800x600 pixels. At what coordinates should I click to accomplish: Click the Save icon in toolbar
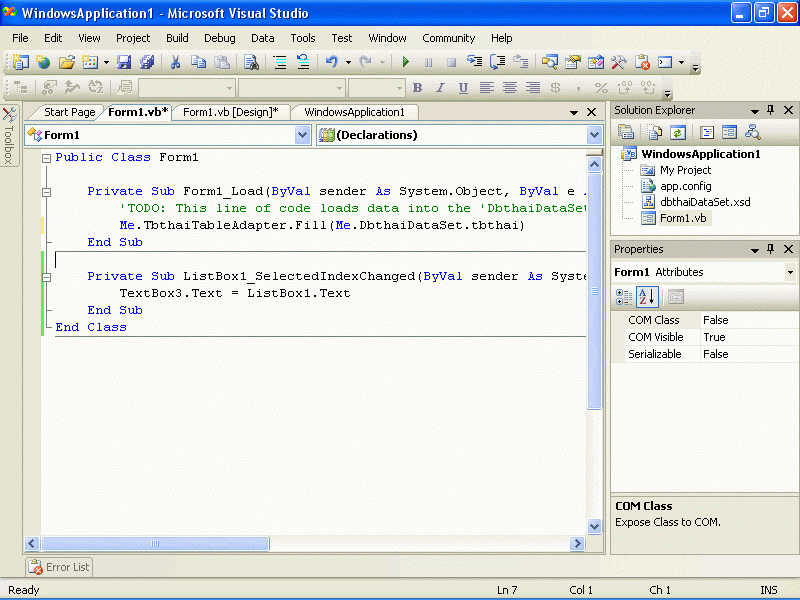(x=124, y=62)
